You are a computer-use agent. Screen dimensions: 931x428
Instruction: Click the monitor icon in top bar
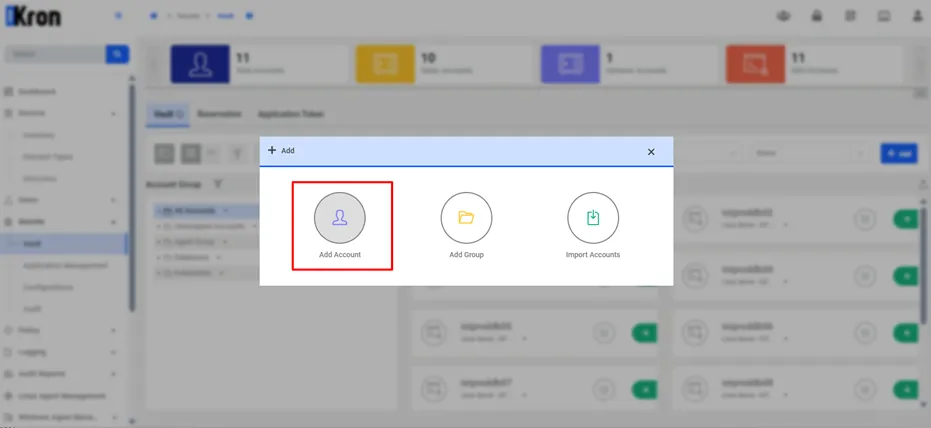(884, 17)
